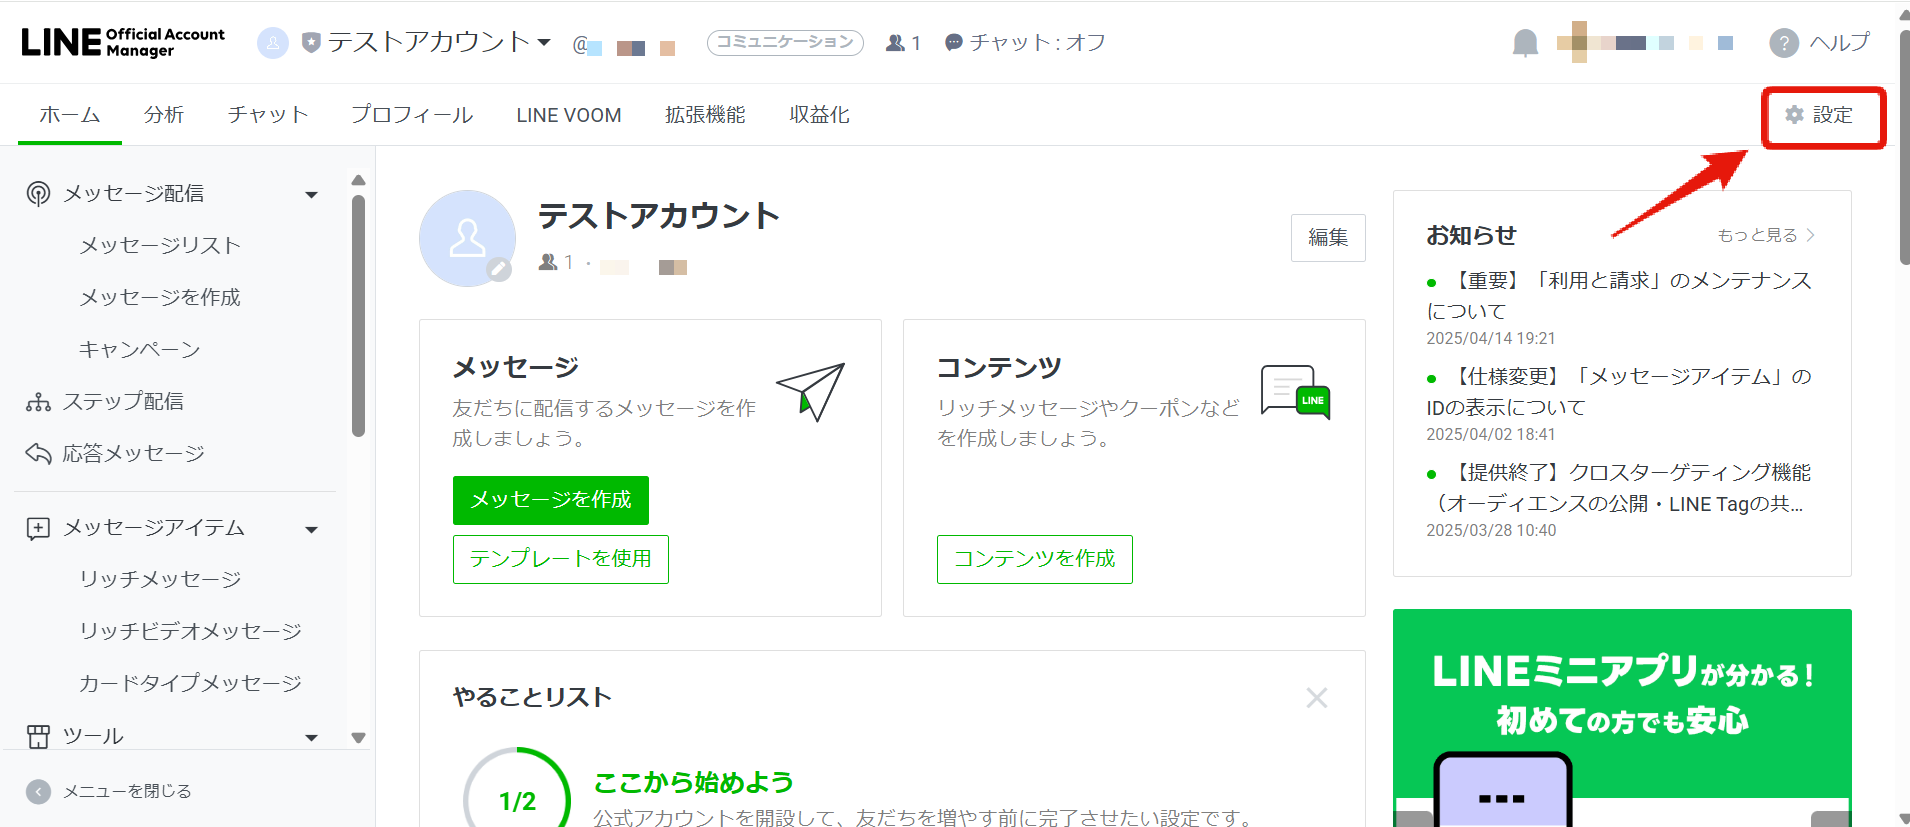Open the notifications bell icon
The image size is (1910, 827).
(x=1525, y=43)
